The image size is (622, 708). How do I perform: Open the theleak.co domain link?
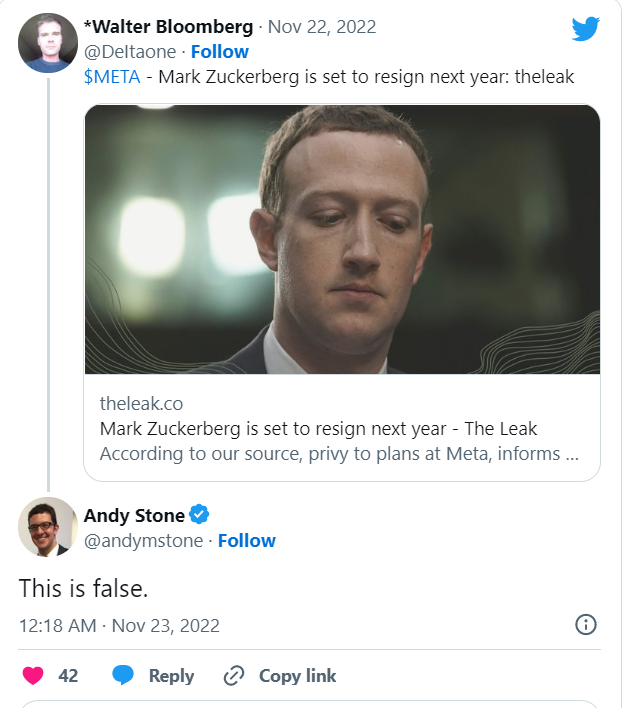pyautogui.click(x=141, y=404)
